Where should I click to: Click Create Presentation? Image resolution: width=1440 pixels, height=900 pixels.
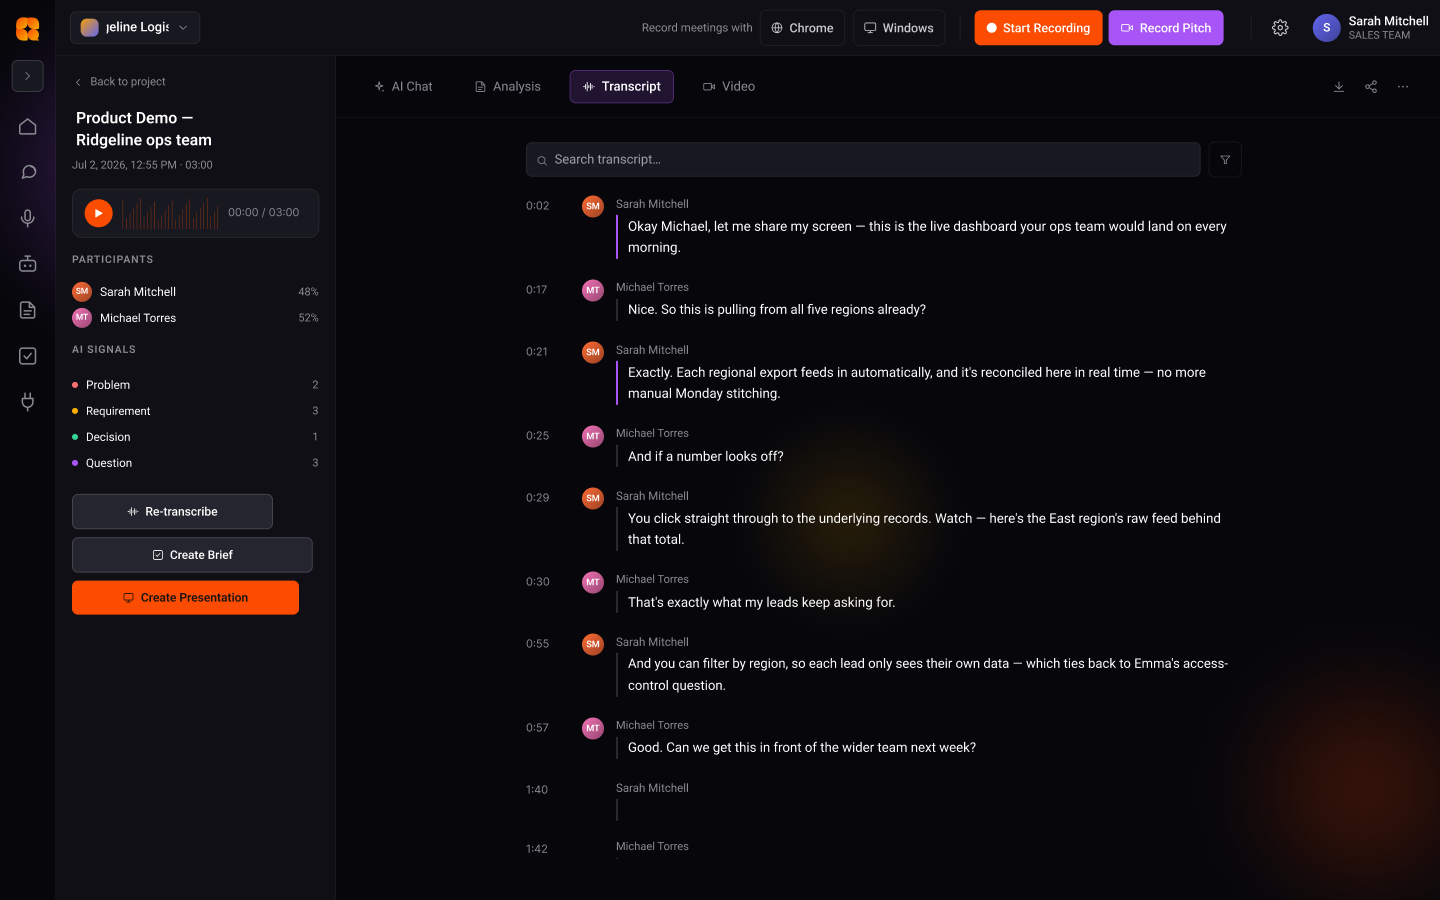[x=185, y=598]
